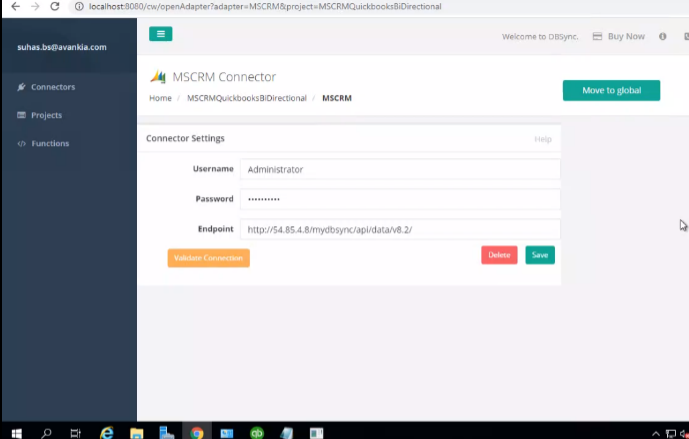Click the Projects icon in the sidebar

21,115
